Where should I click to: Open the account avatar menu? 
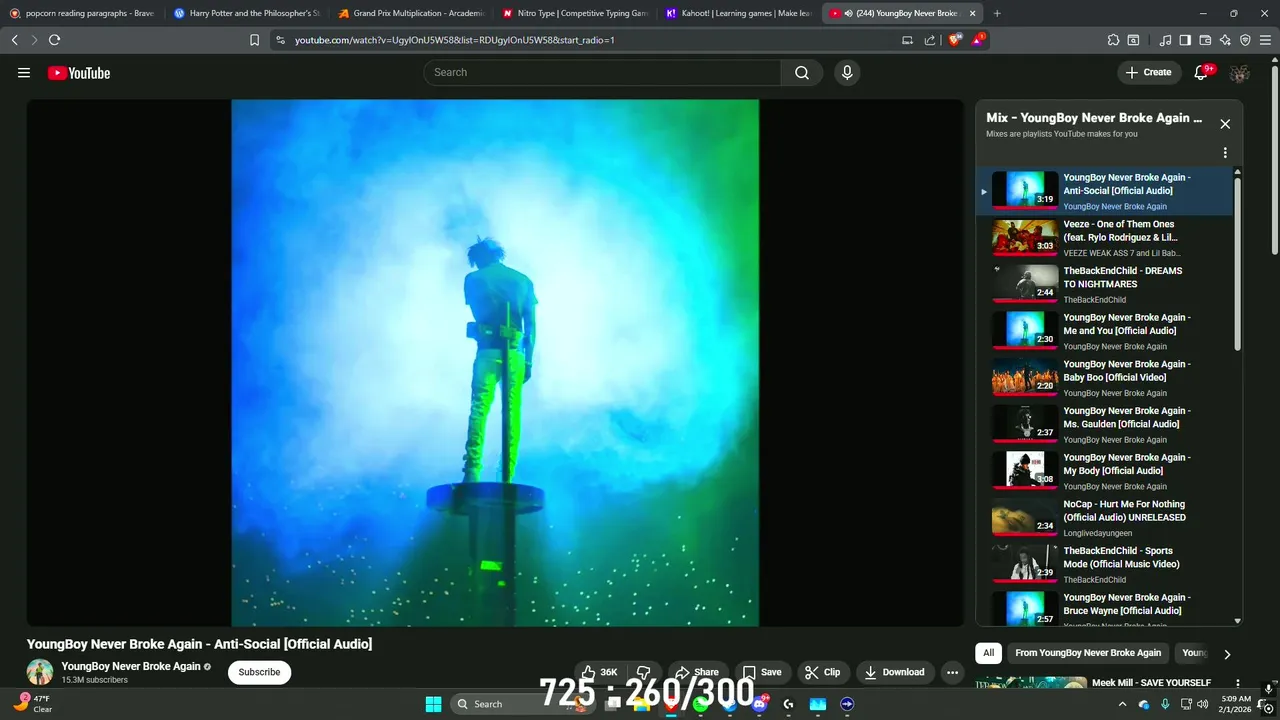(1240, 73)
